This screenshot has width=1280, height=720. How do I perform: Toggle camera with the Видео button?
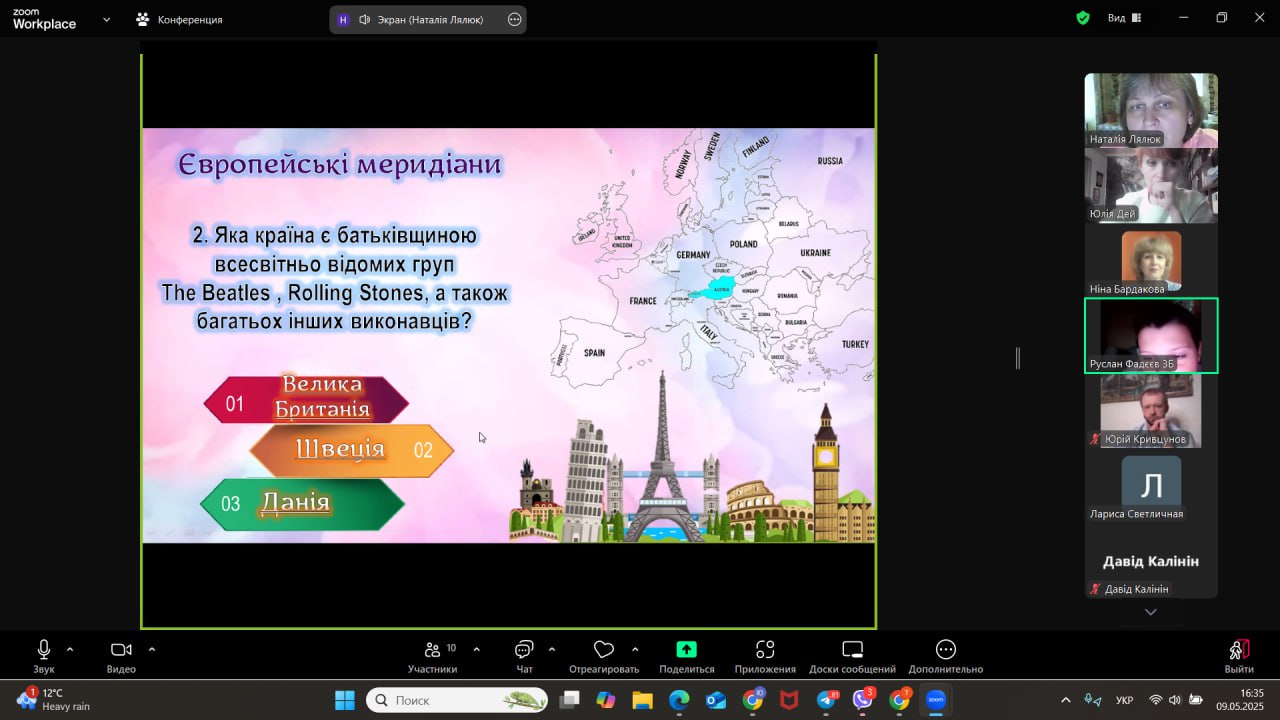121,656
